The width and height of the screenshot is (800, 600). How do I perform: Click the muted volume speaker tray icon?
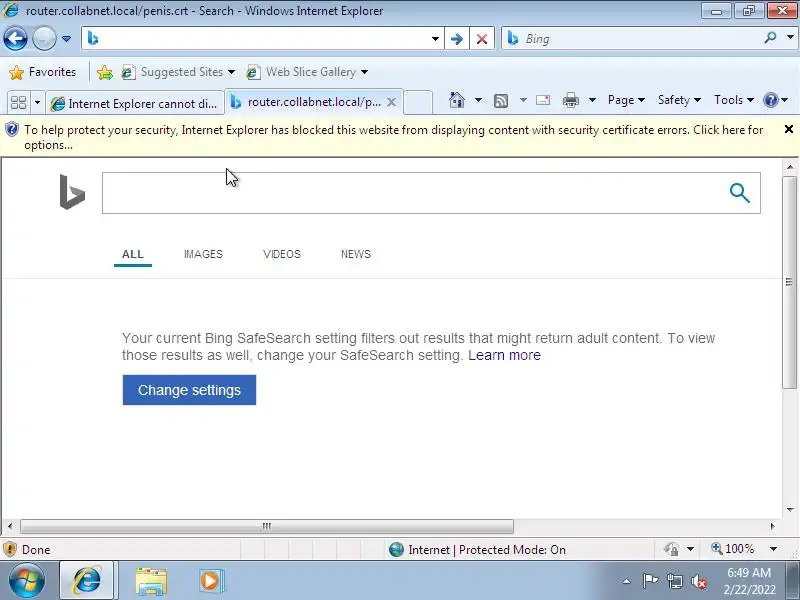(698, 581)
